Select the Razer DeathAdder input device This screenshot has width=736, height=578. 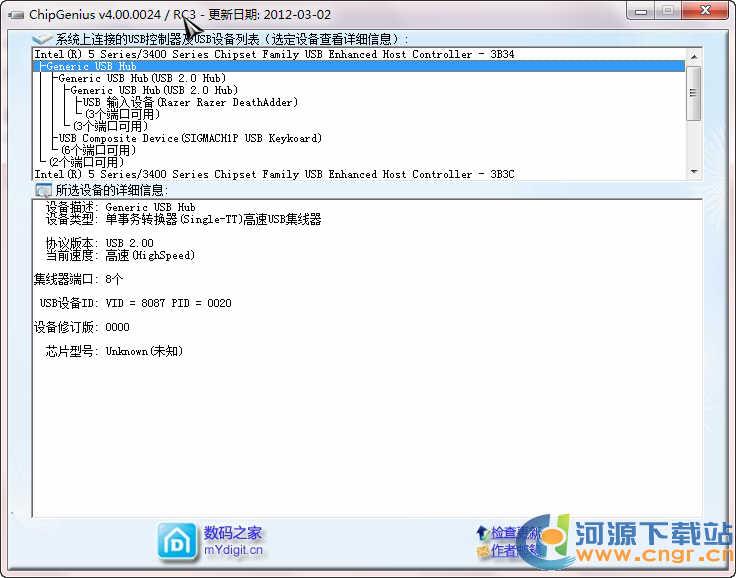(190, 103)
